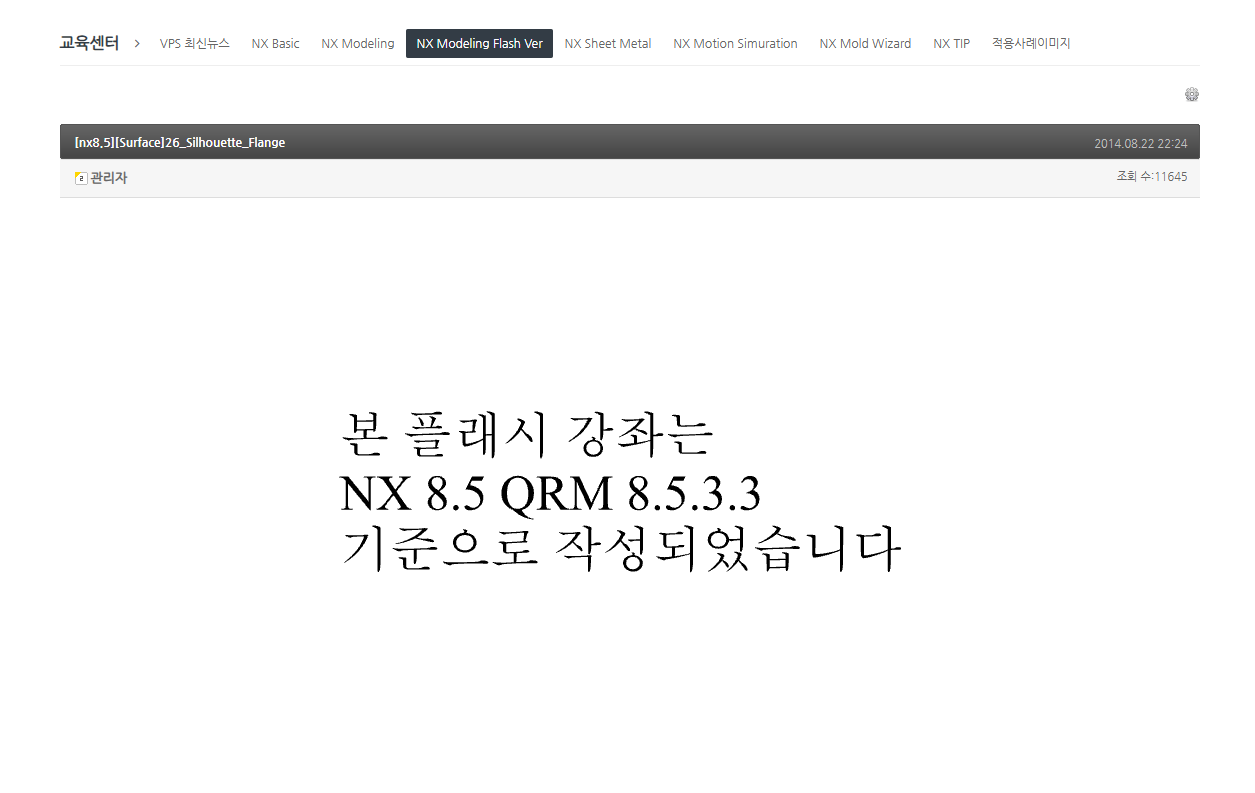
Task: Click the settings gear icon
Action: 1192,94
